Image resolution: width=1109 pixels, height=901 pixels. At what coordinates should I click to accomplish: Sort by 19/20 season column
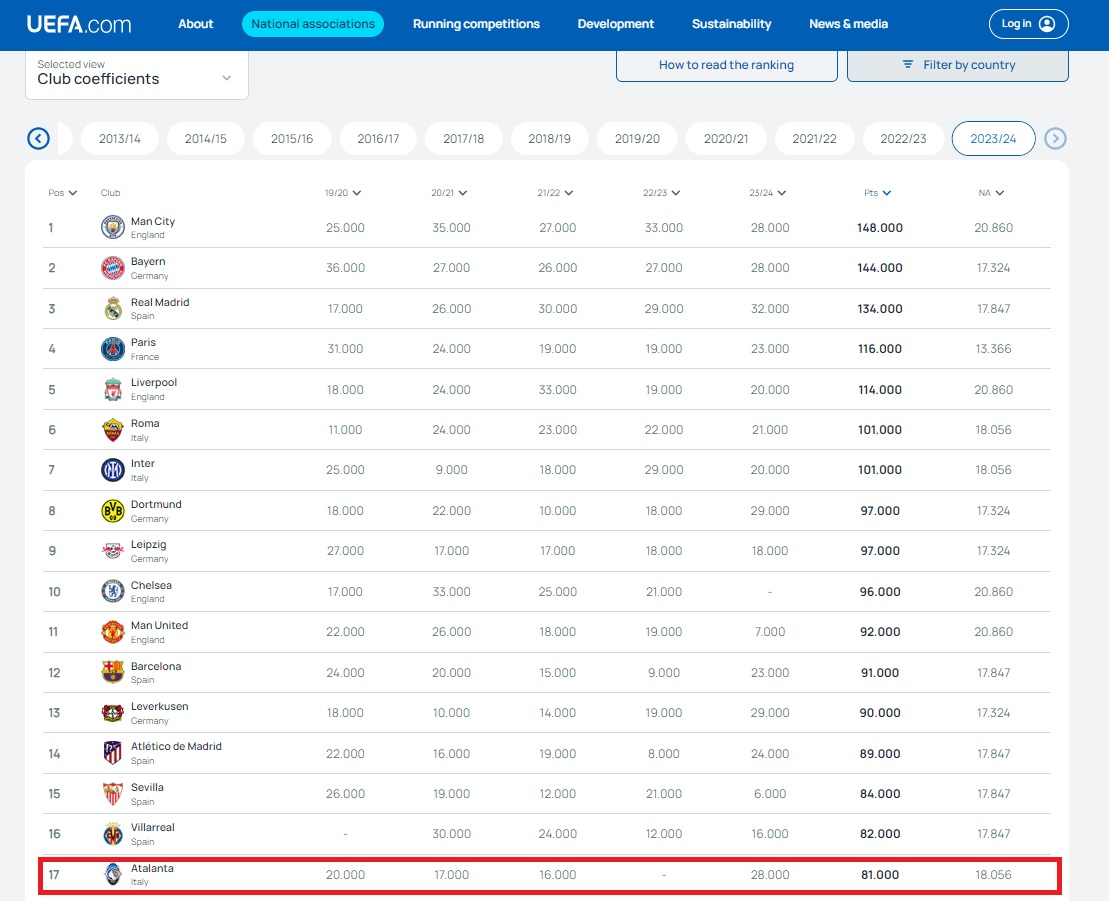coord(342,193)
